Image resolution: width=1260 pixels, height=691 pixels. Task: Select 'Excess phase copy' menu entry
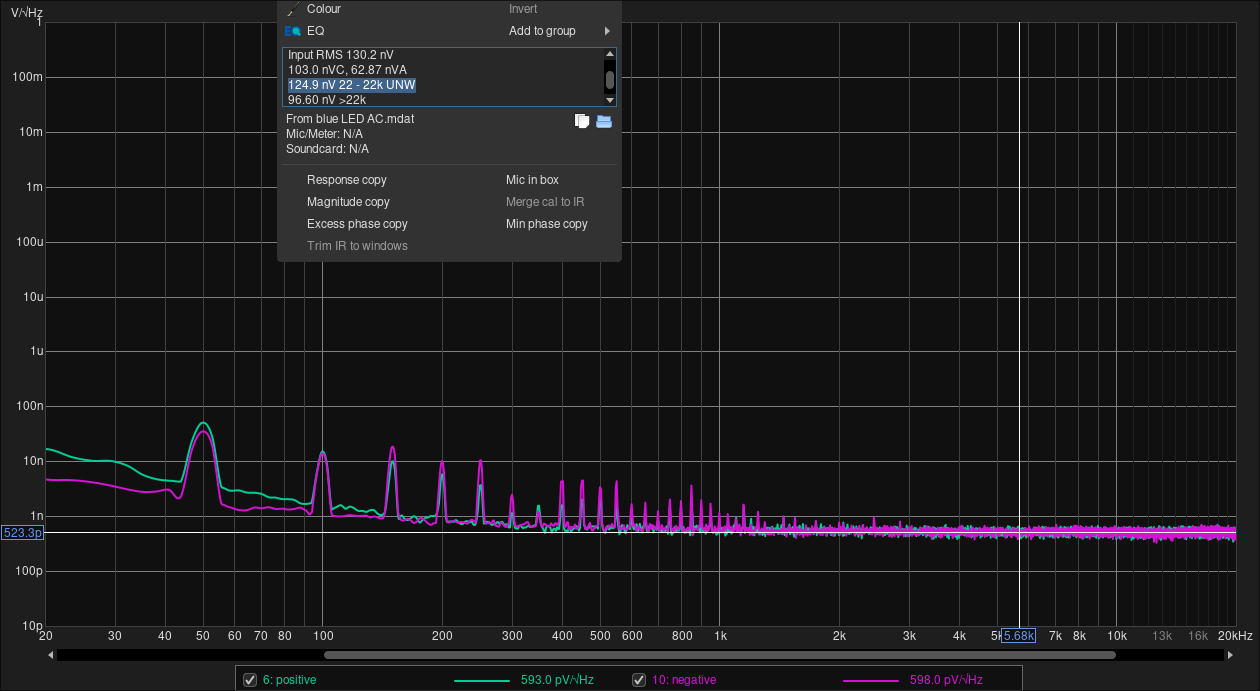(357, 224)
